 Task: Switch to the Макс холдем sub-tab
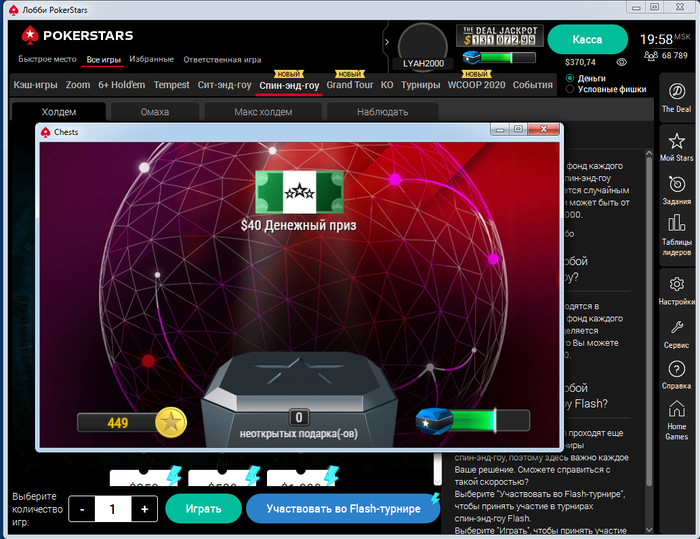pos(263,112)
